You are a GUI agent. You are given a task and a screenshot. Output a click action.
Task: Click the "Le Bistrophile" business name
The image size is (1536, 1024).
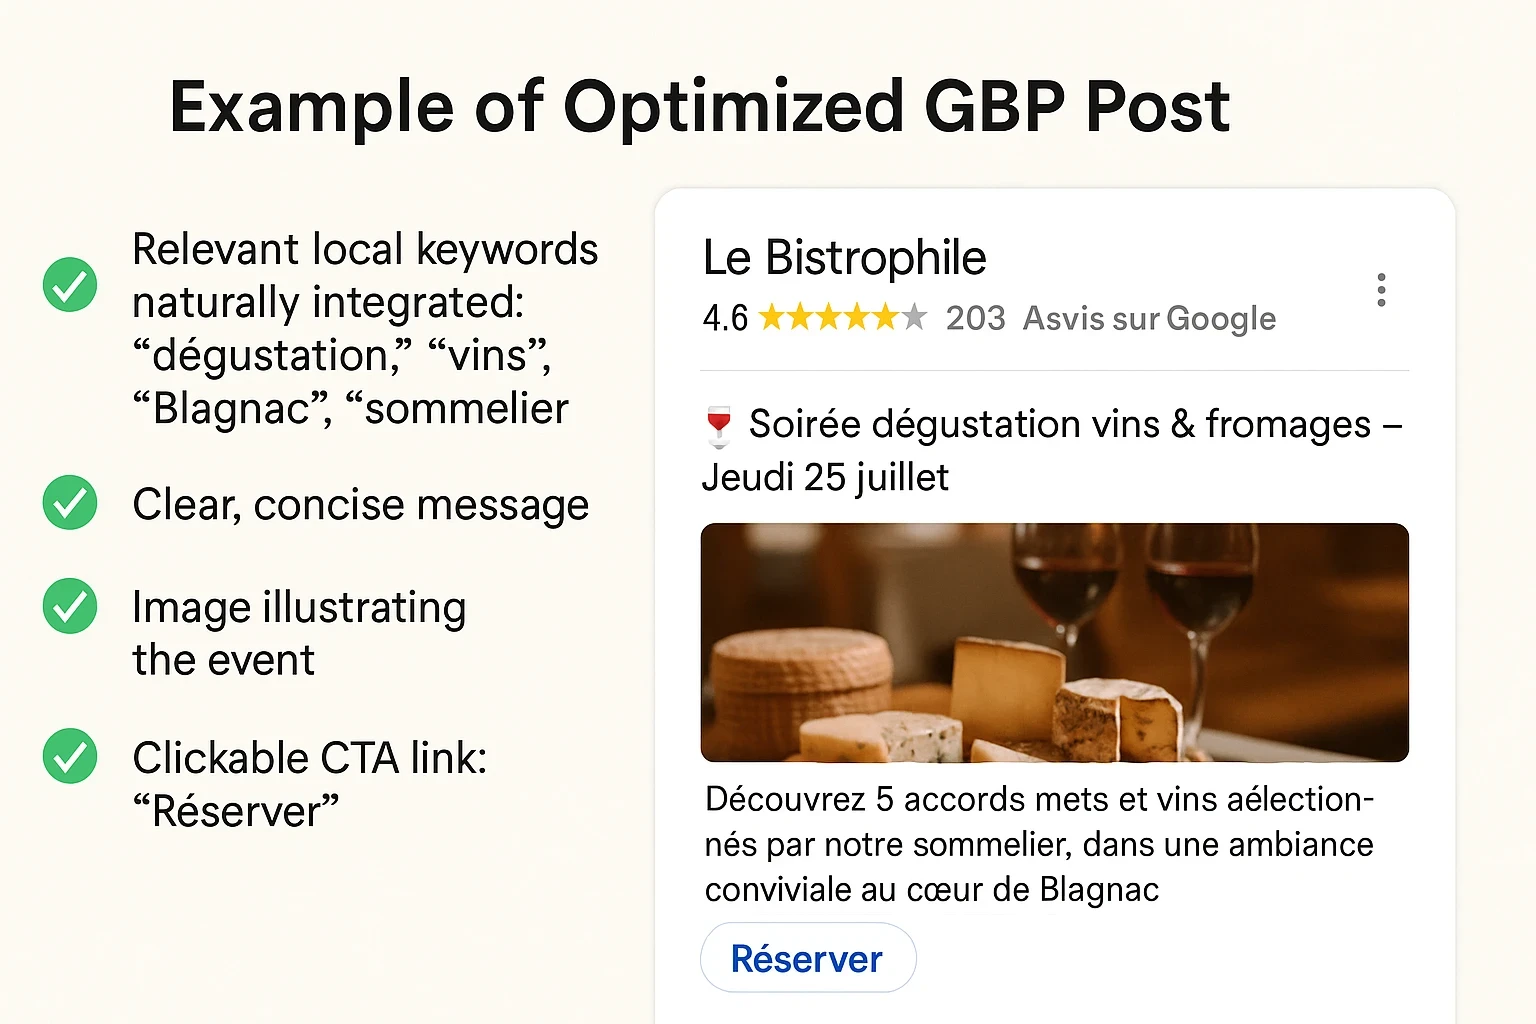[x=844, y=258]
